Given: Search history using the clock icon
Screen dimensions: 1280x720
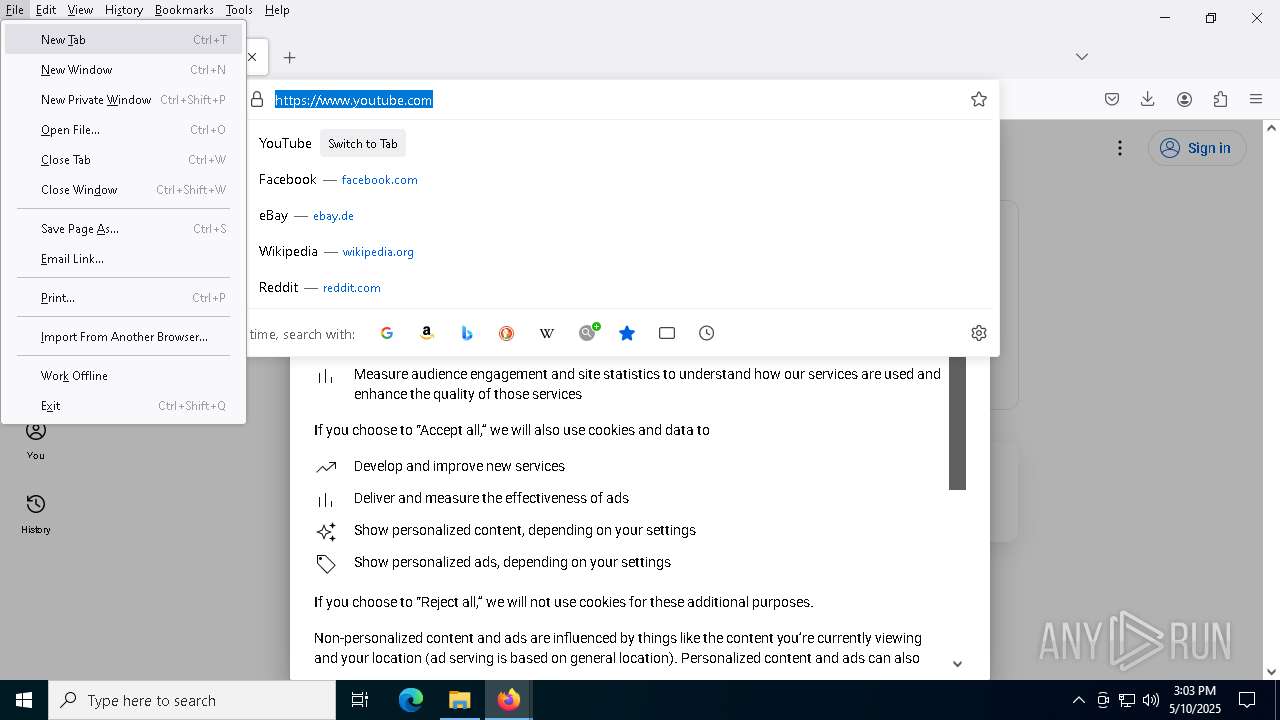Looking at the screenshot, I should (707, 333).
